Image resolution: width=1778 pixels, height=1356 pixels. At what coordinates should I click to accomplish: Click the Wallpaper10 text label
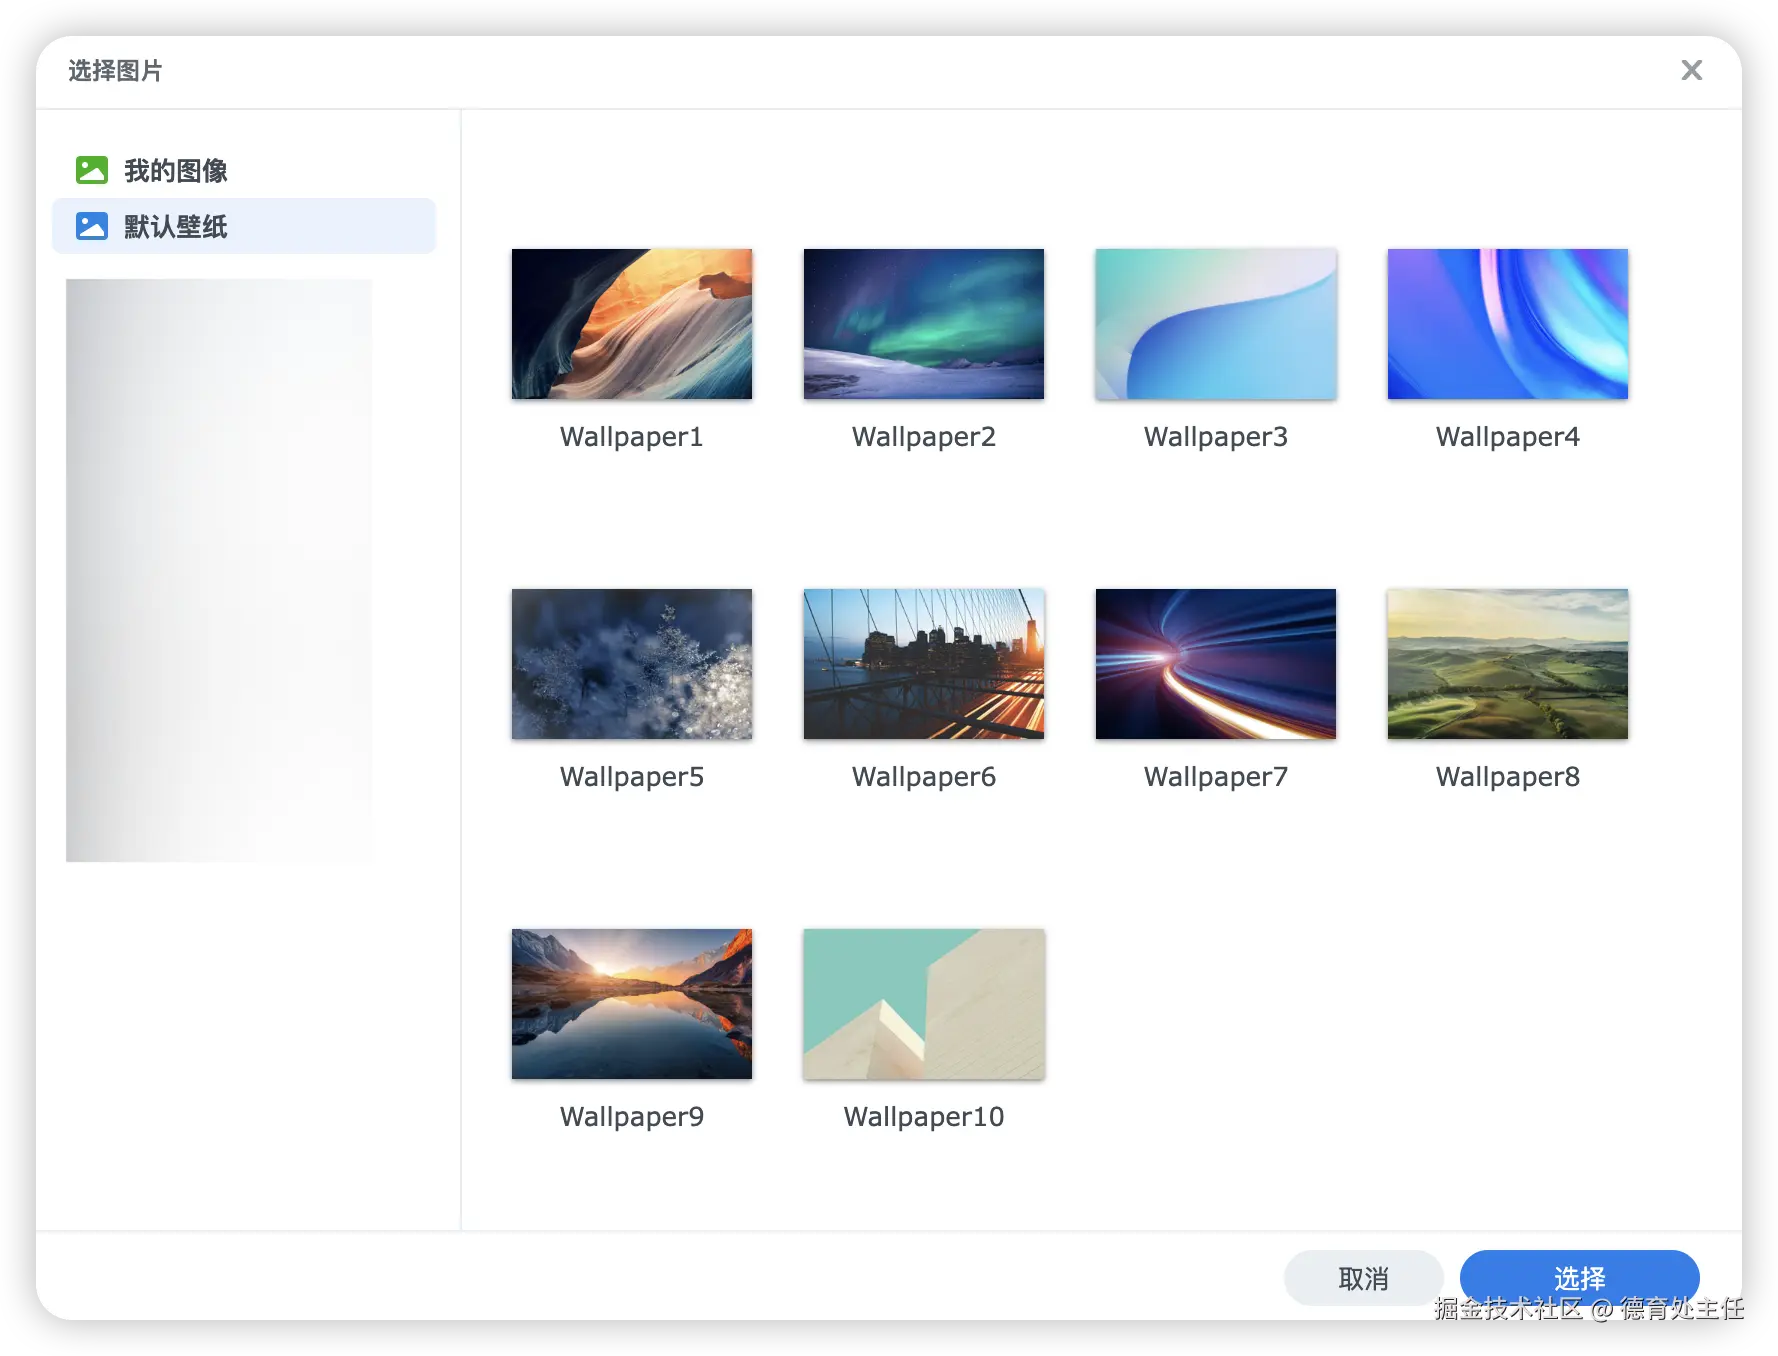point(923,1117)
